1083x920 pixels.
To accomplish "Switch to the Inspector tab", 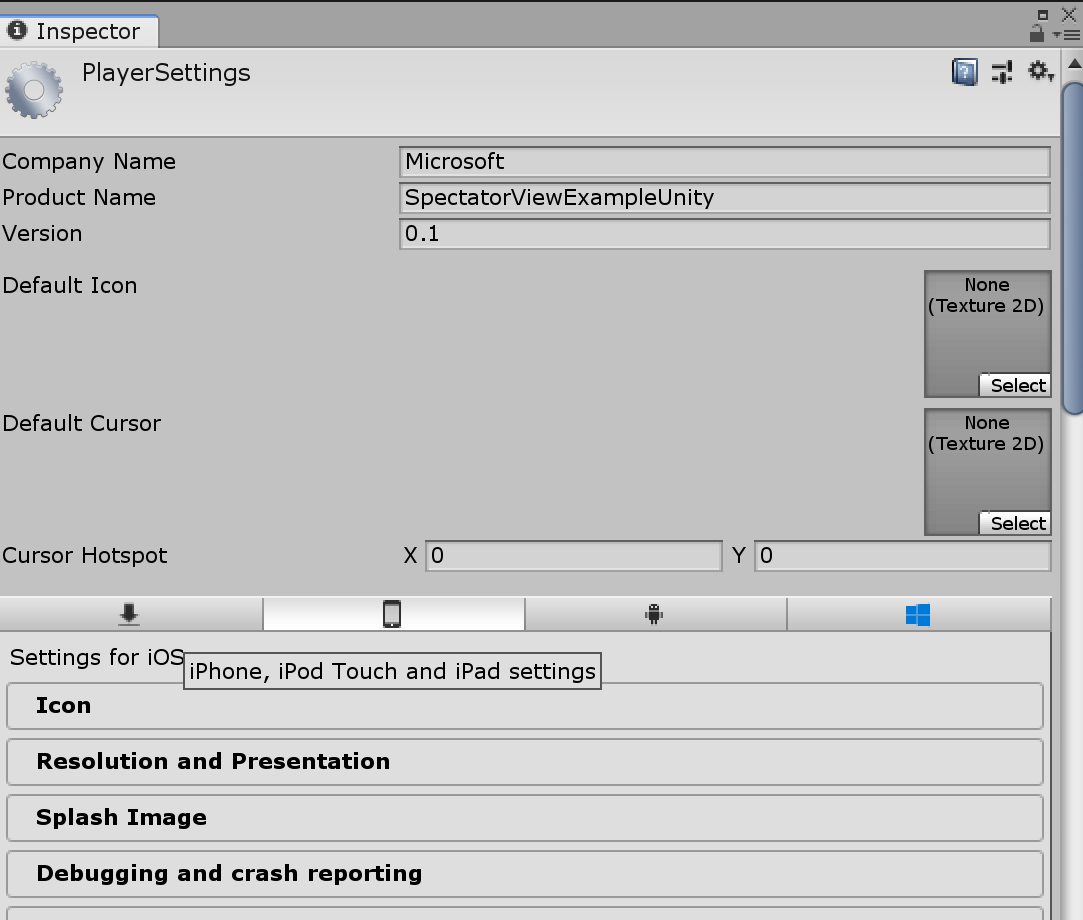I will click(x=80, y=31).
